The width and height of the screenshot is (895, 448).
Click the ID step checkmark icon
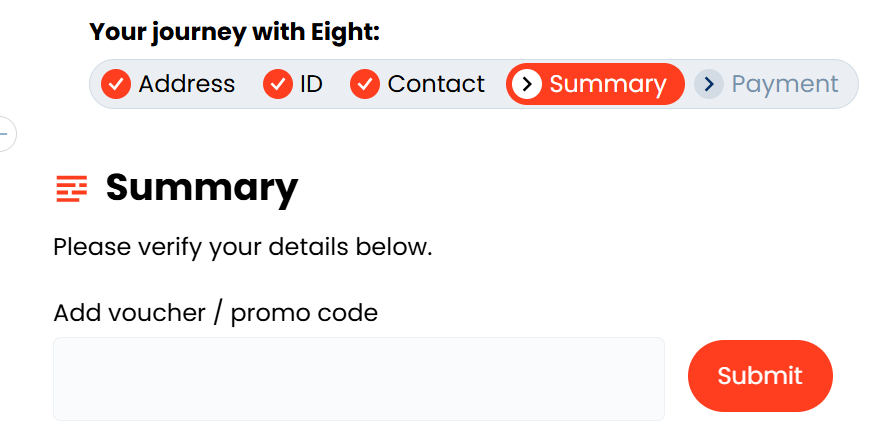278,84
